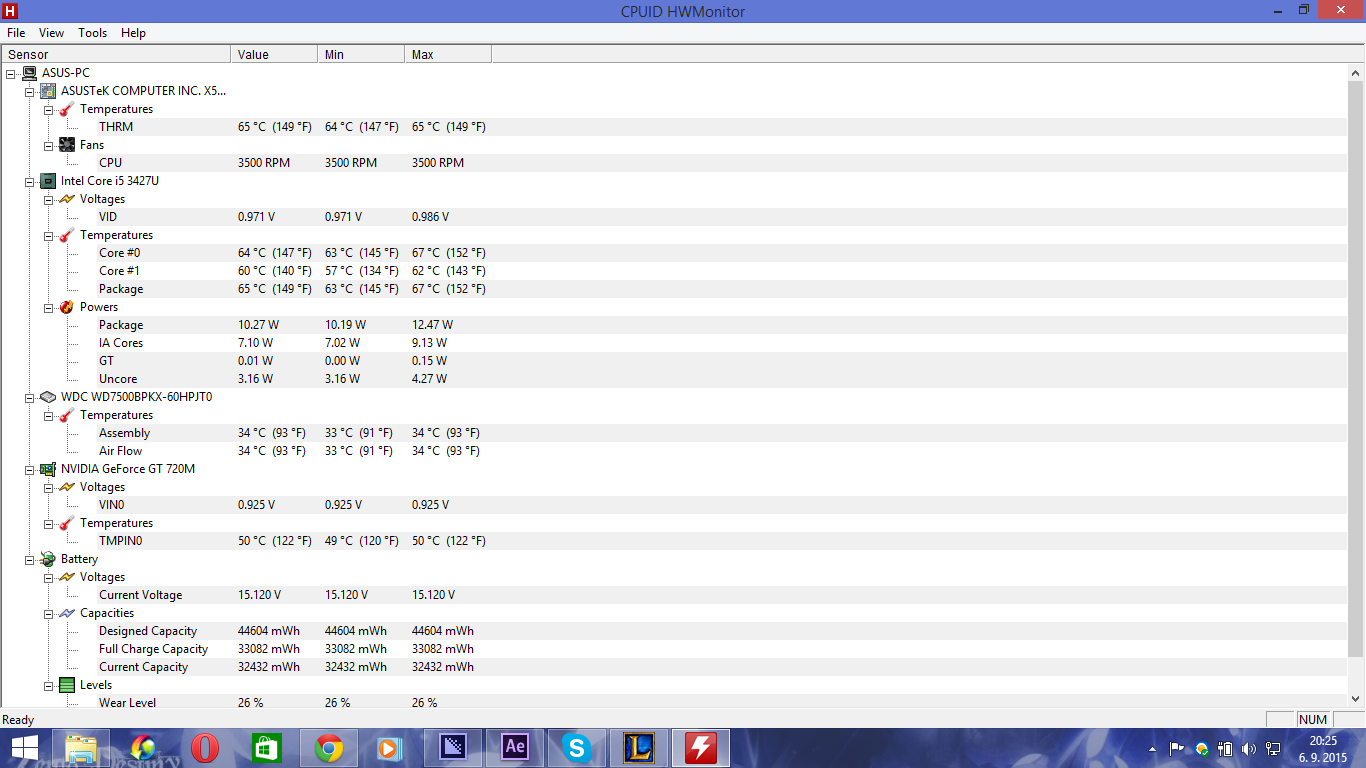Click the Min column header

point(361,54)
